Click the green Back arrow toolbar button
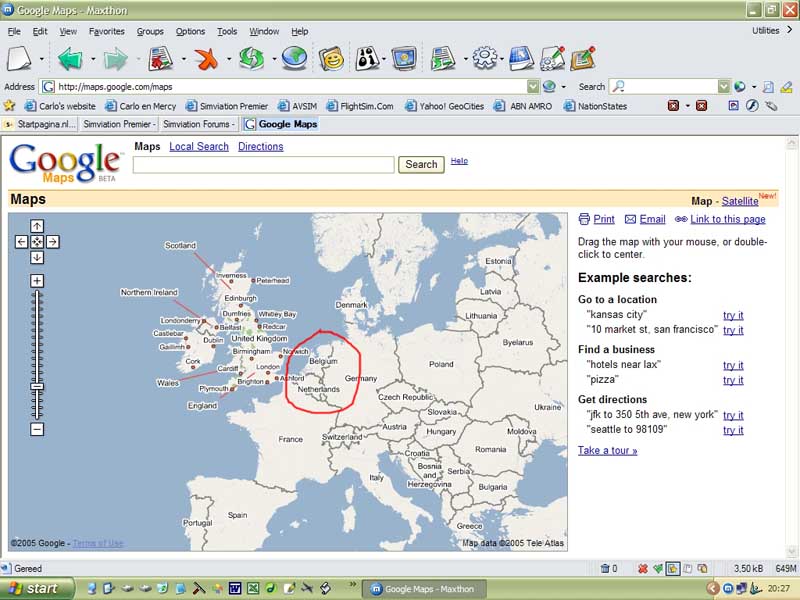Screen dimensions: 800x600 coord(70,58)
